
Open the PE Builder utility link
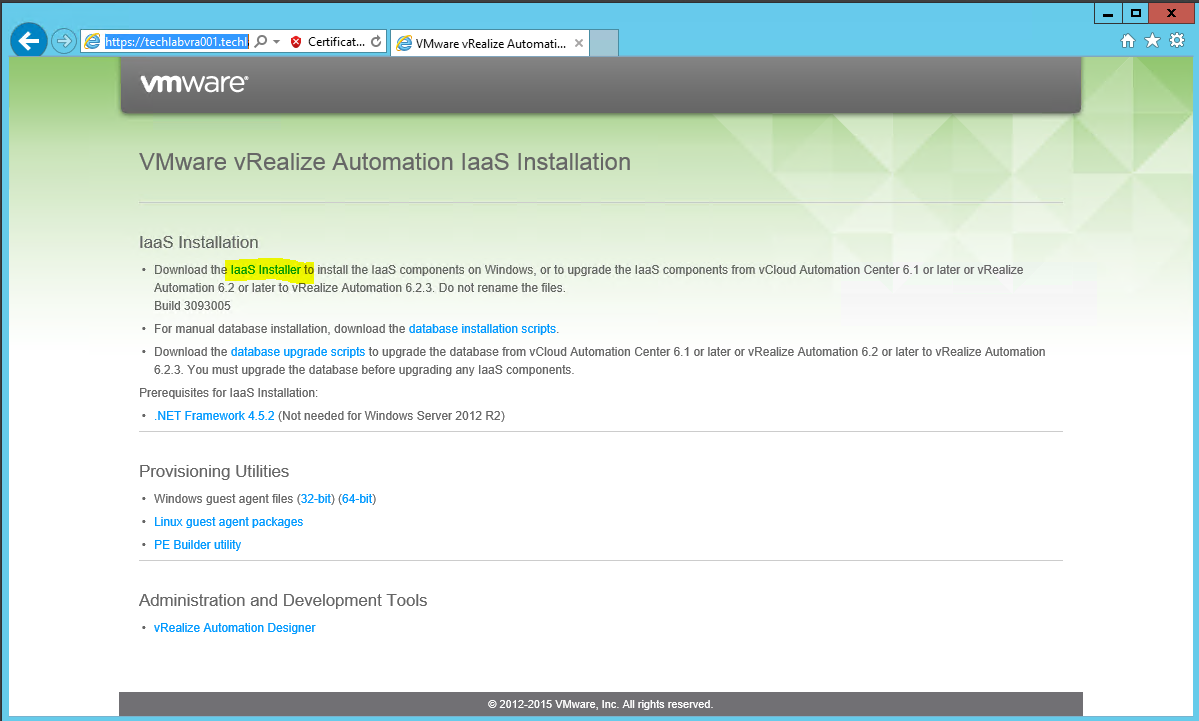[197, 545]
